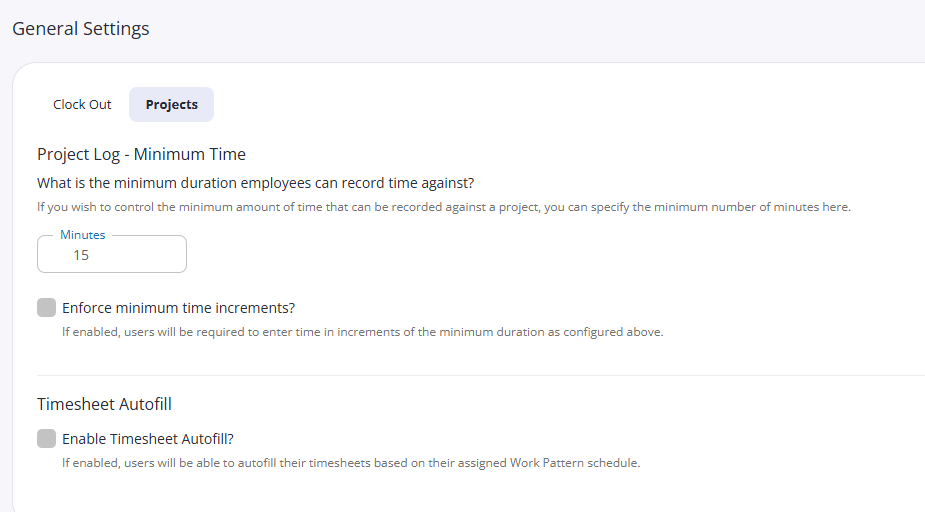Tick the Enable Timesheet Autofill checkbox
Screen dimensions: 925x512
coord(47,438)
